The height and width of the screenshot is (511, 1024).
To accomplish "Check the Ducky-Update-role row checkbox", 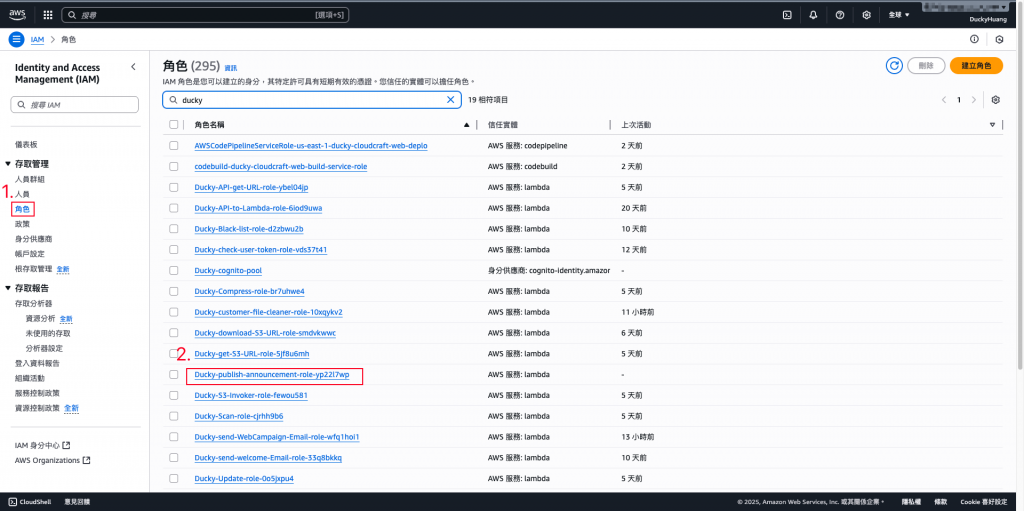I will (174, 478).
